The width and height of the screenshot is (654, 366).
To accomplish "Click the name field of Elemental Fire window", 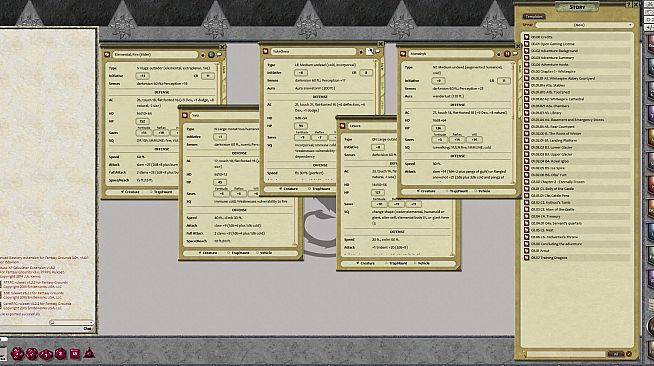I will click(x=155, y=55).
